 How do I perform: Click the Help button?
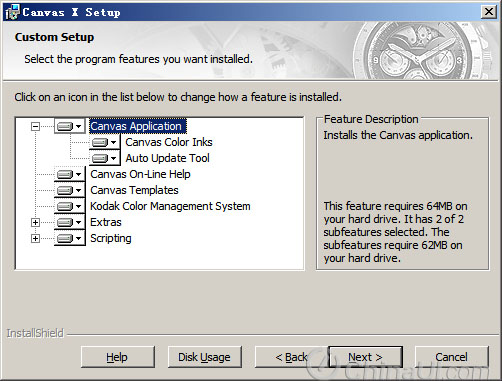pyautogui.click(x=118, y=357)
